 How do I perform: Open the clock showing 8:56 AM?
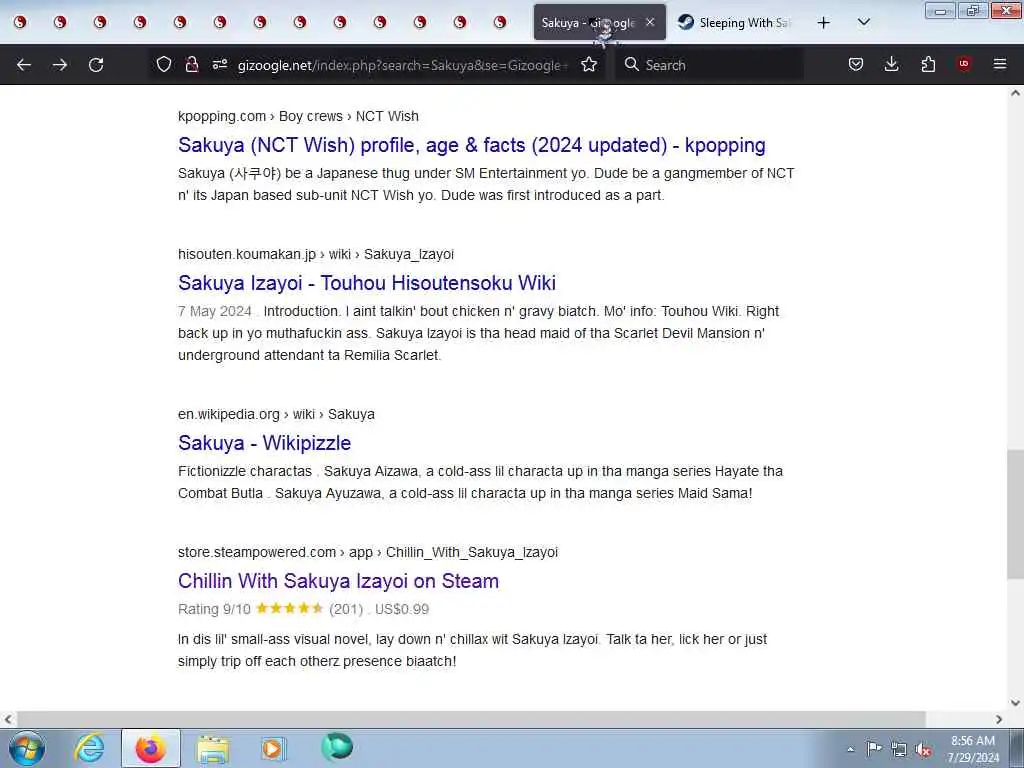point(973,749)
